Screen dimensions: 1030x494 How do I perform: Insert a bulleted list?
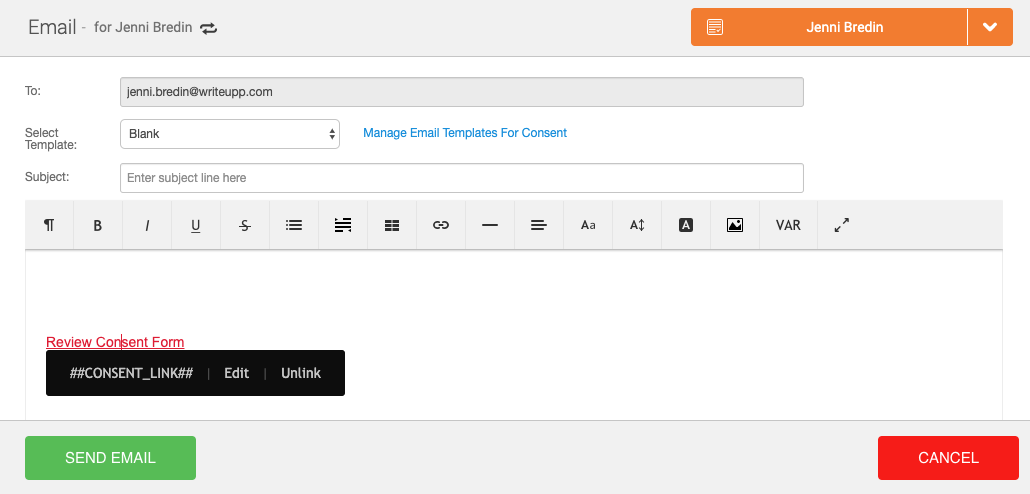point(294,225)
